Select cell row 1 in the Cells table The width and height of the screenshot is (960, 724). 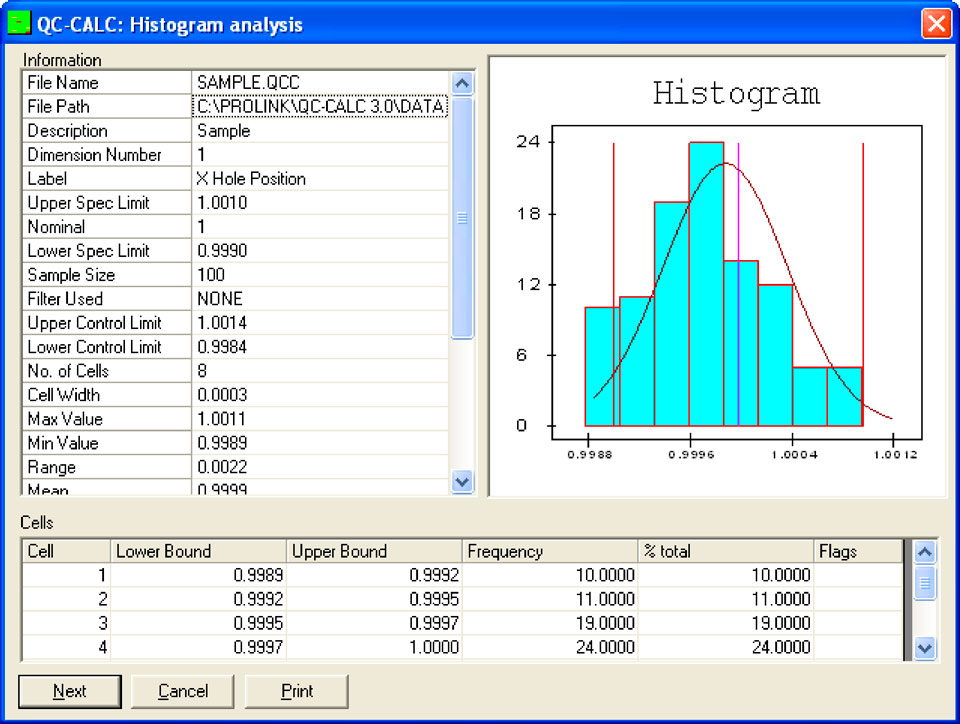(400, 575)
